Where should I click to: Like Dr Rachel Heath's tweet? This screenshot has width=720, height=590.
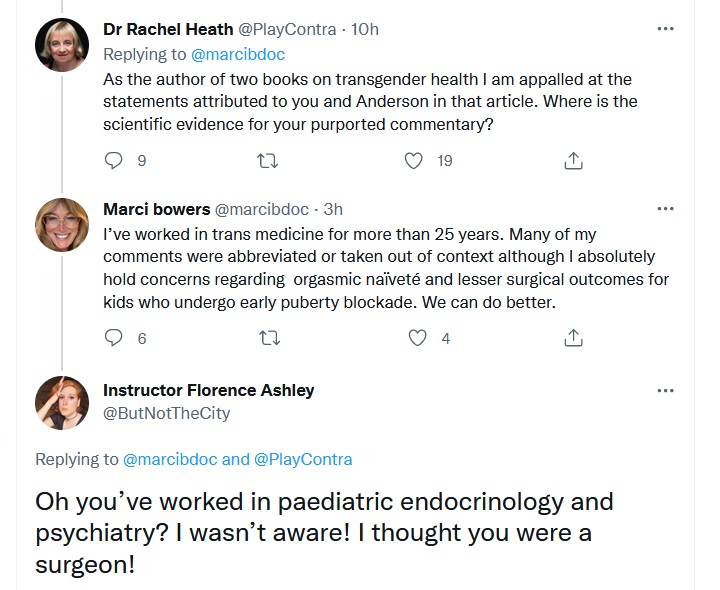tap(413, 161)
